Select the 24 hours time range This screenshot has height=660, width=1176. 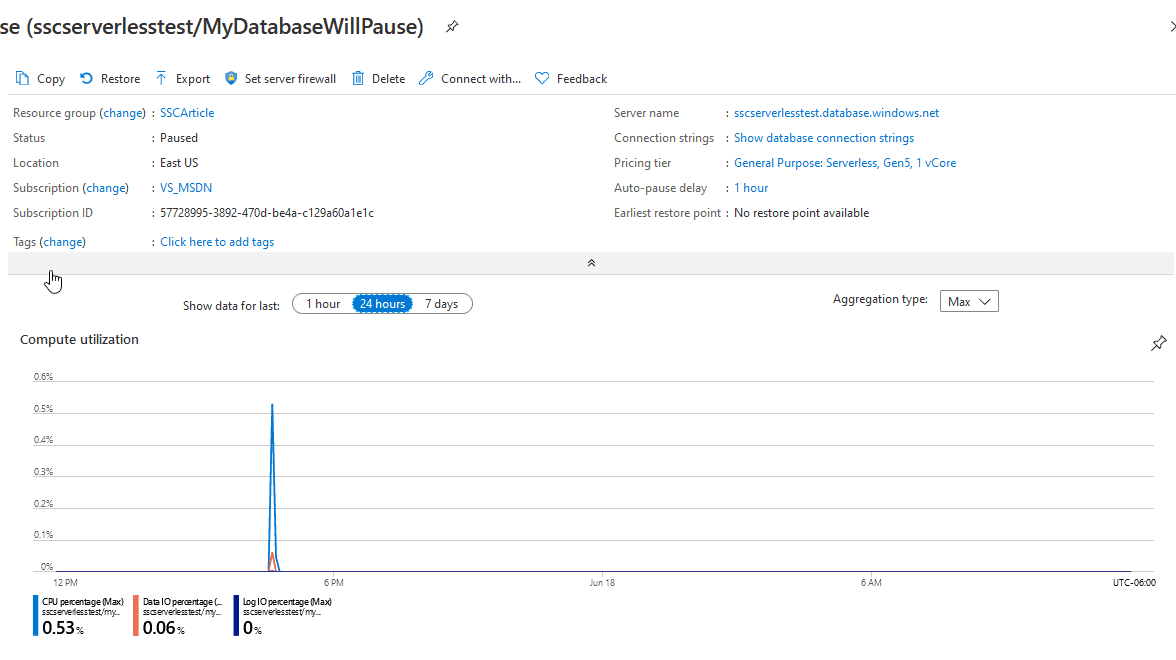(x=383, y=304)
